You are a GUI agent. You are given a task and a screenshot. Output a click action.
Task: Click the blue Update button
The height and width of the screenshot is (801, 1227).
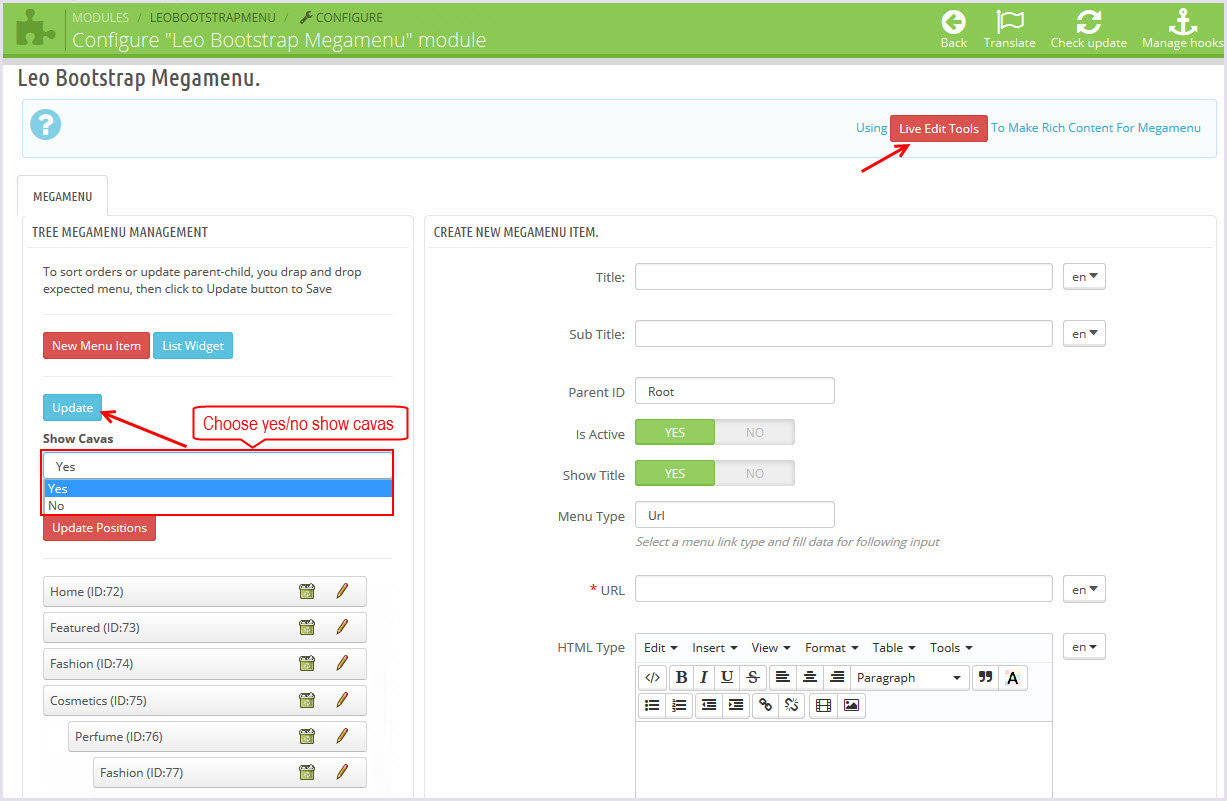click(x=72, y=407)
